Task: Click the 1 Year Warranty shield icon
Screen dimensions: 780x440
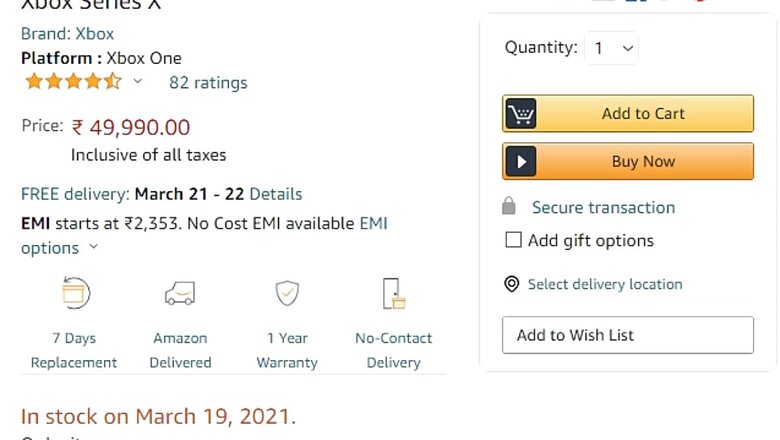Action: pyautogui.click(x=287, y=293)
